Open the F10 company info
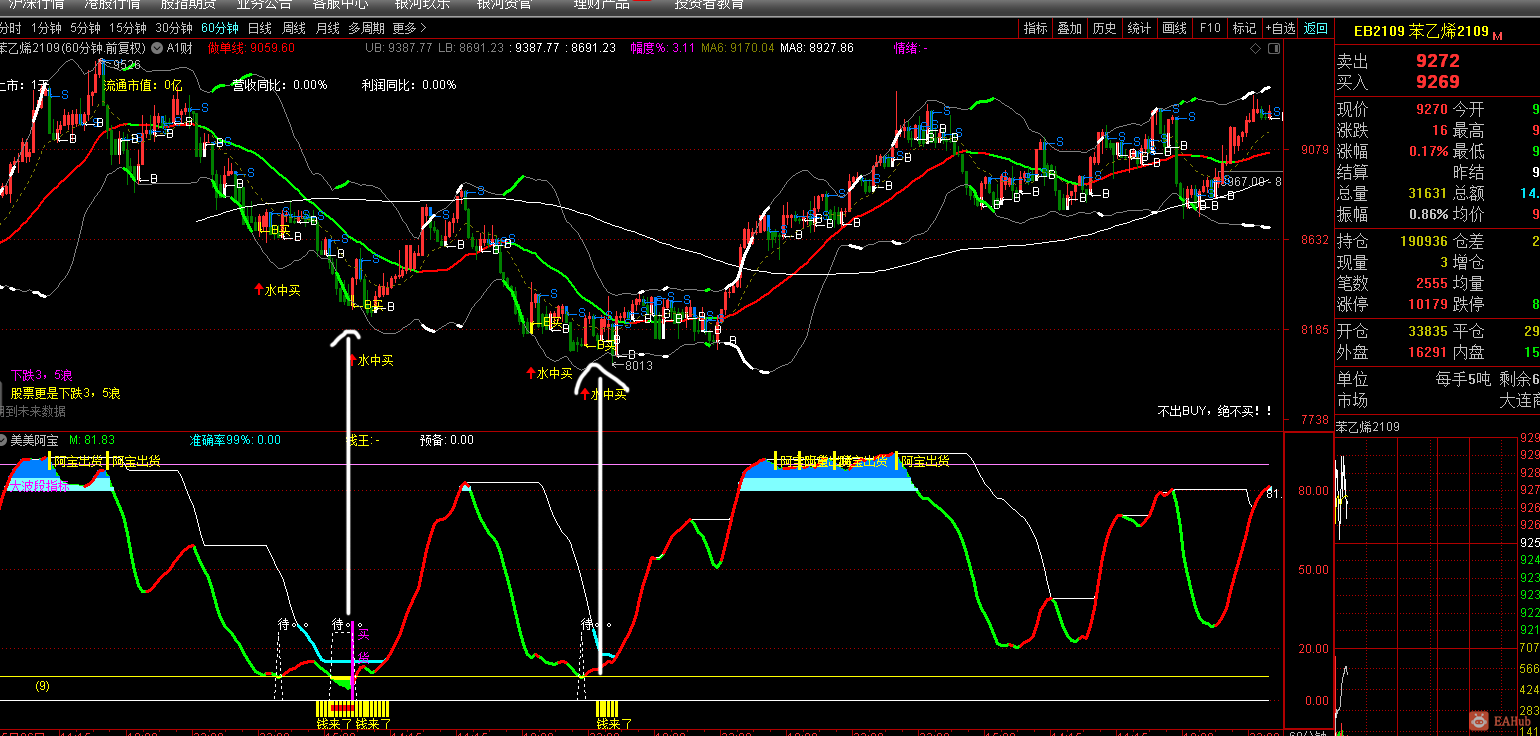 1210,29
